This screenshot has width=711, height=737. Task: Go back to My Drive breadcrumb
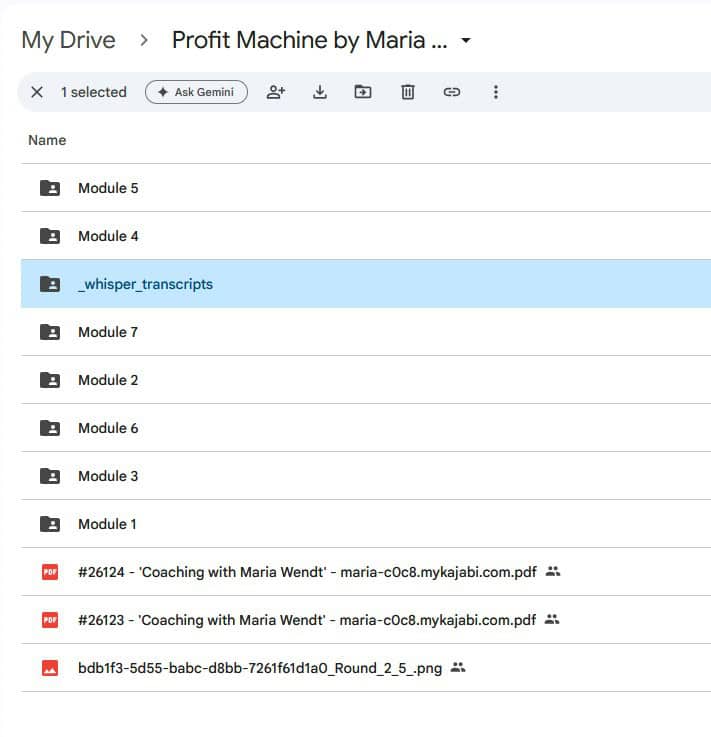(x=69, y=40)
